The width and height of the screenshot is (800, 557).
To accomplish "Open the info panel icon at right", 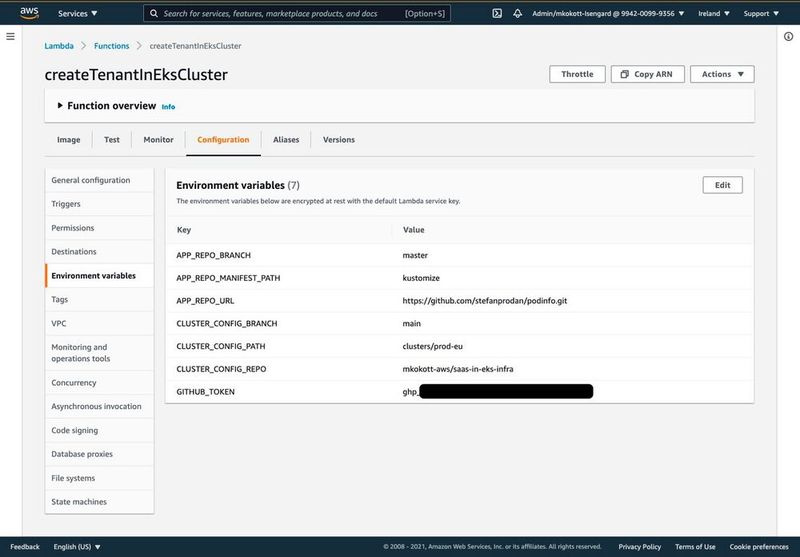I will point(788,36).
